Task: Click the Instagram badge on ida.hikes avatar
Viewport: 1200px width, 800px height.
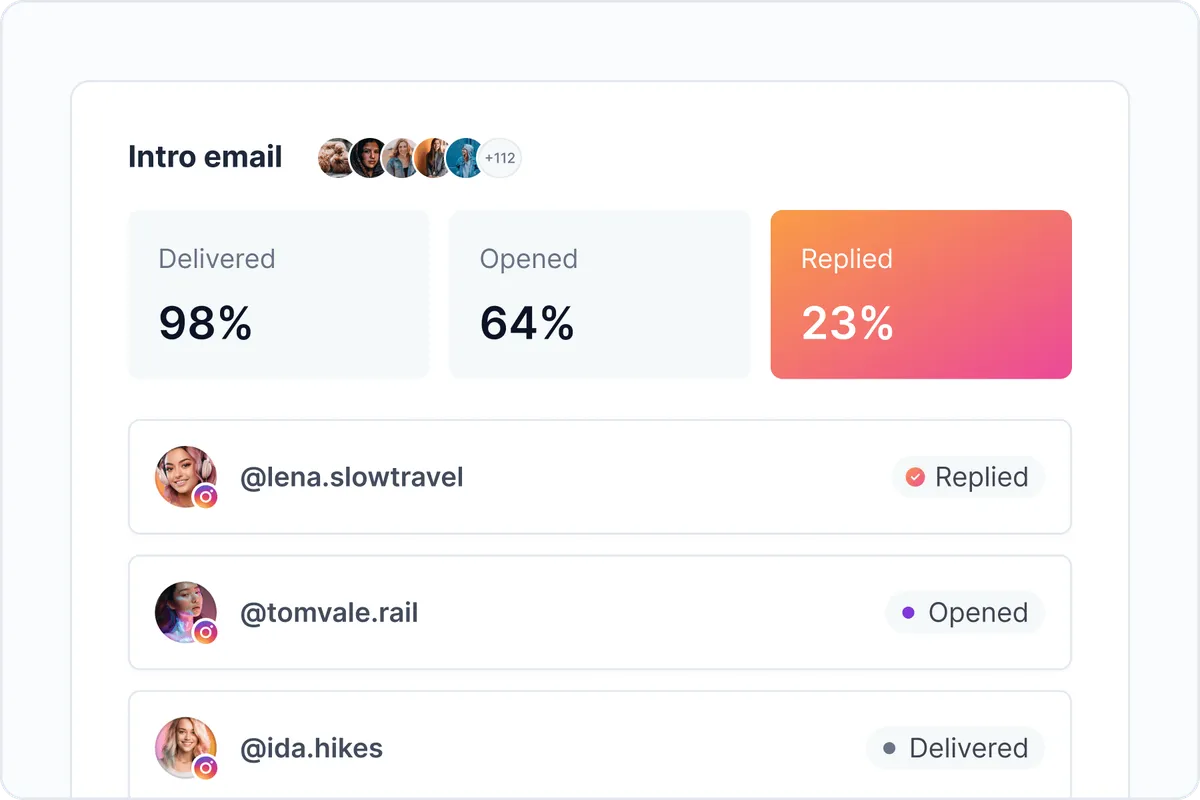Action: [x=205, y=767]
